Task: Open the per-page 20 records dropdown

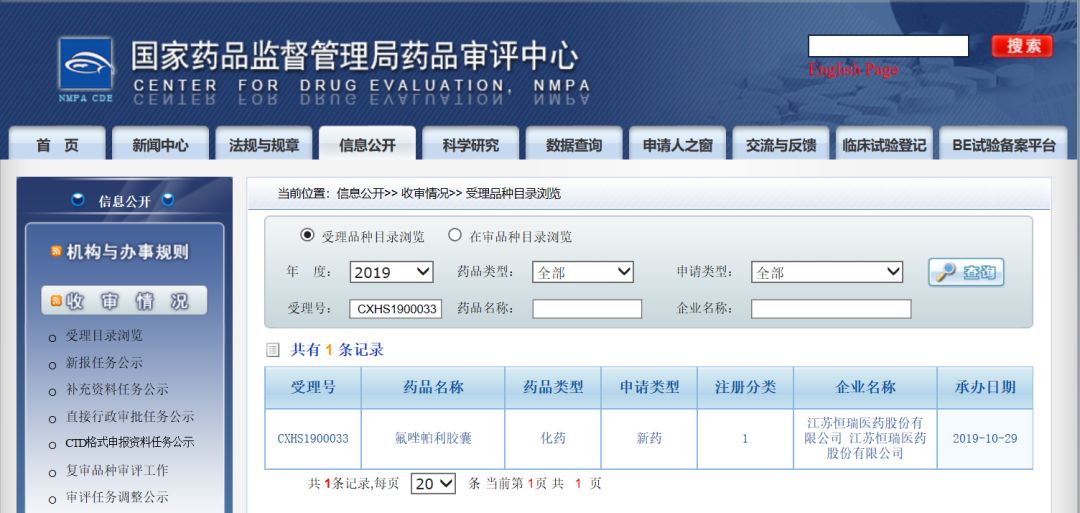Action: coord(433,484)
